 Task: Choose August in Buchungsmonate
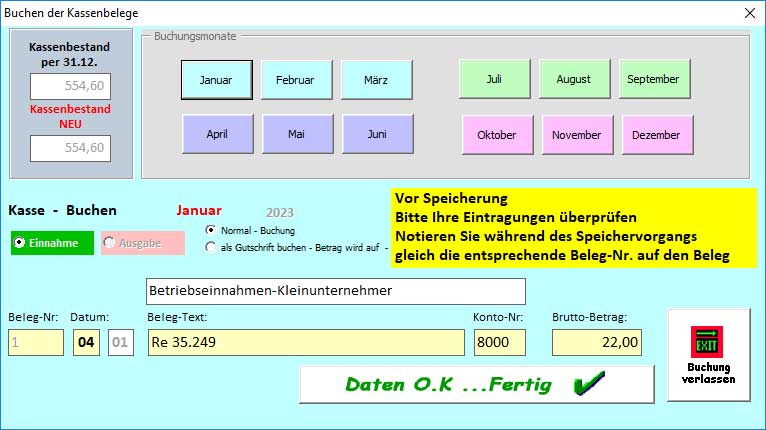(574, 79)
